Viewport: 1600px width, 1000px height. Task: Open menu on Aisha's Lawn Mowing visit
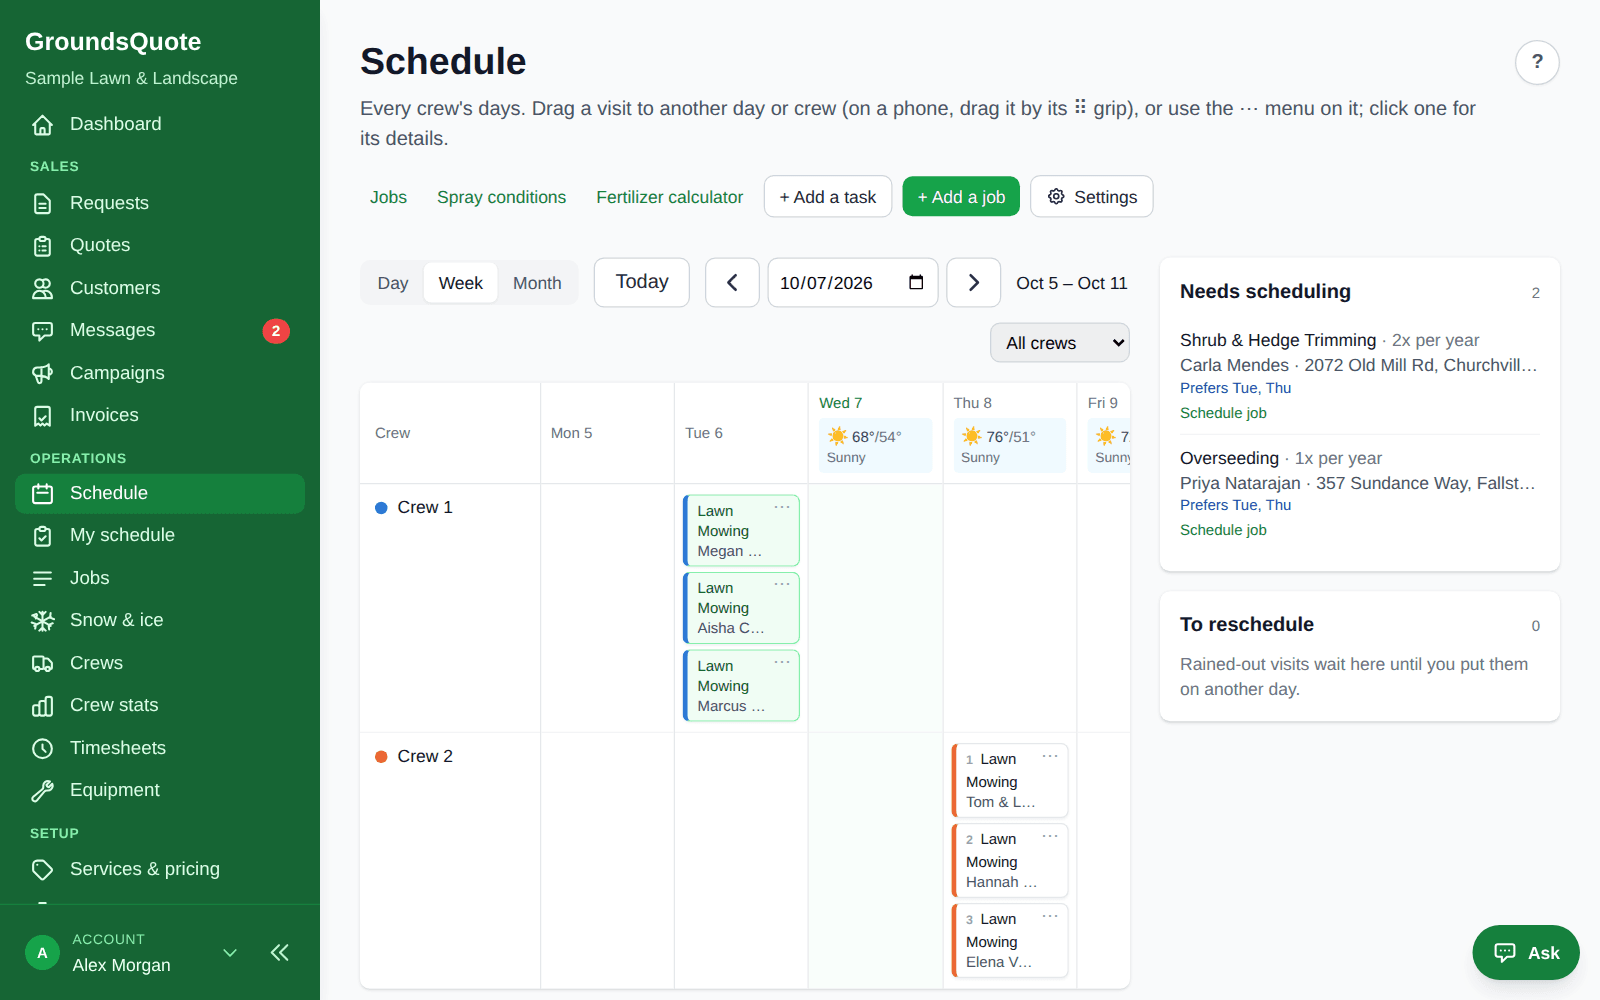(782, 584)
